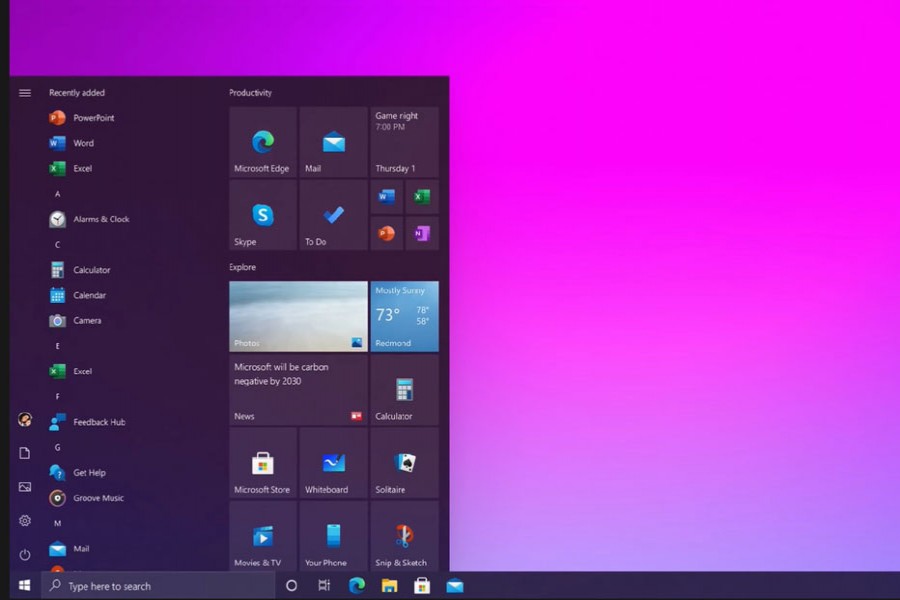The width and height of the screenshot is (900, 600).
Task: Open the Microsoft Edge tile
Action: [263, 142]
